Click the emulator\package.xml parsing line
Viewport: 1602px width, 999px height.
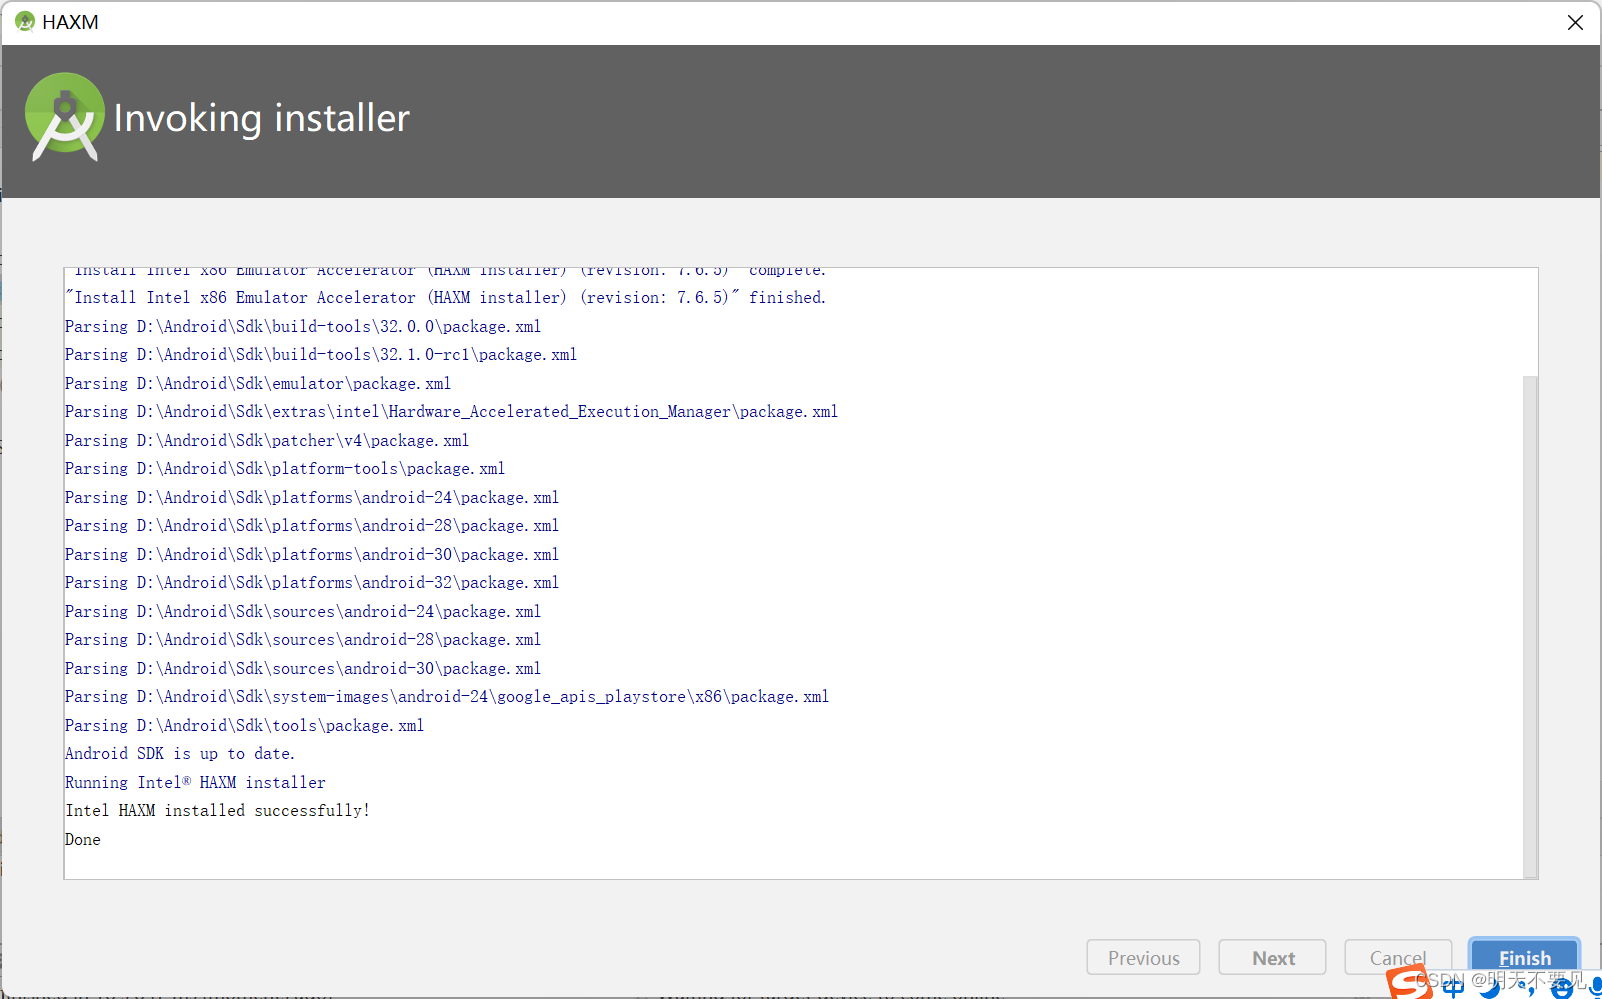click(258, 383)
